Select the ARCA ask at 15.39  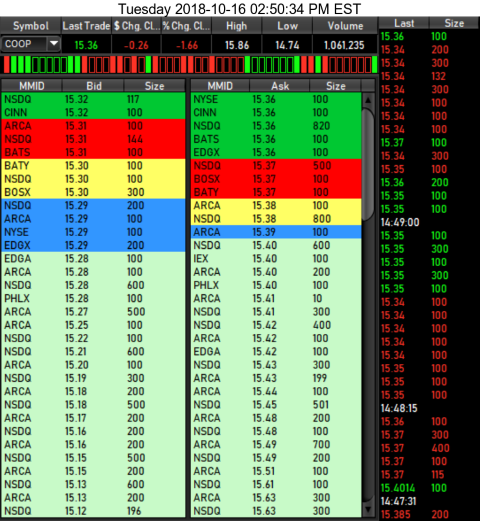[276, 232]
